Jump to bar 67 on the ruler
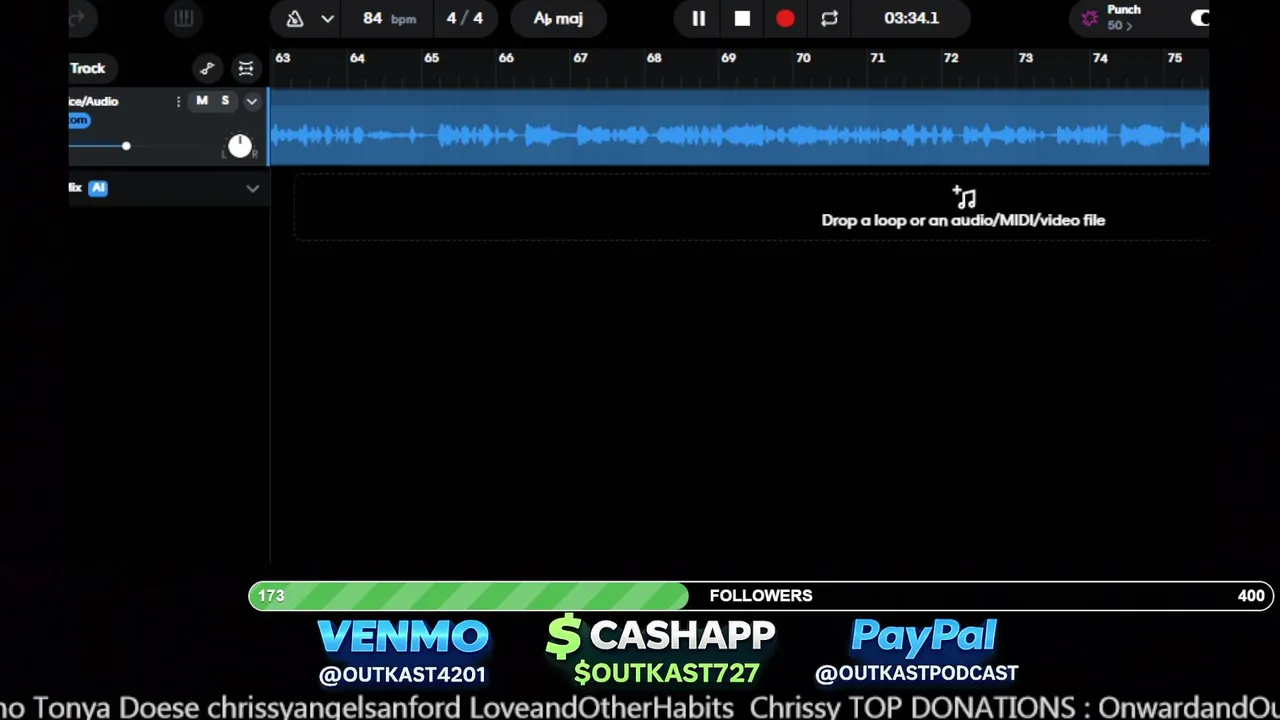Screen dimensions: 1280x720 (x=580, y=58)
